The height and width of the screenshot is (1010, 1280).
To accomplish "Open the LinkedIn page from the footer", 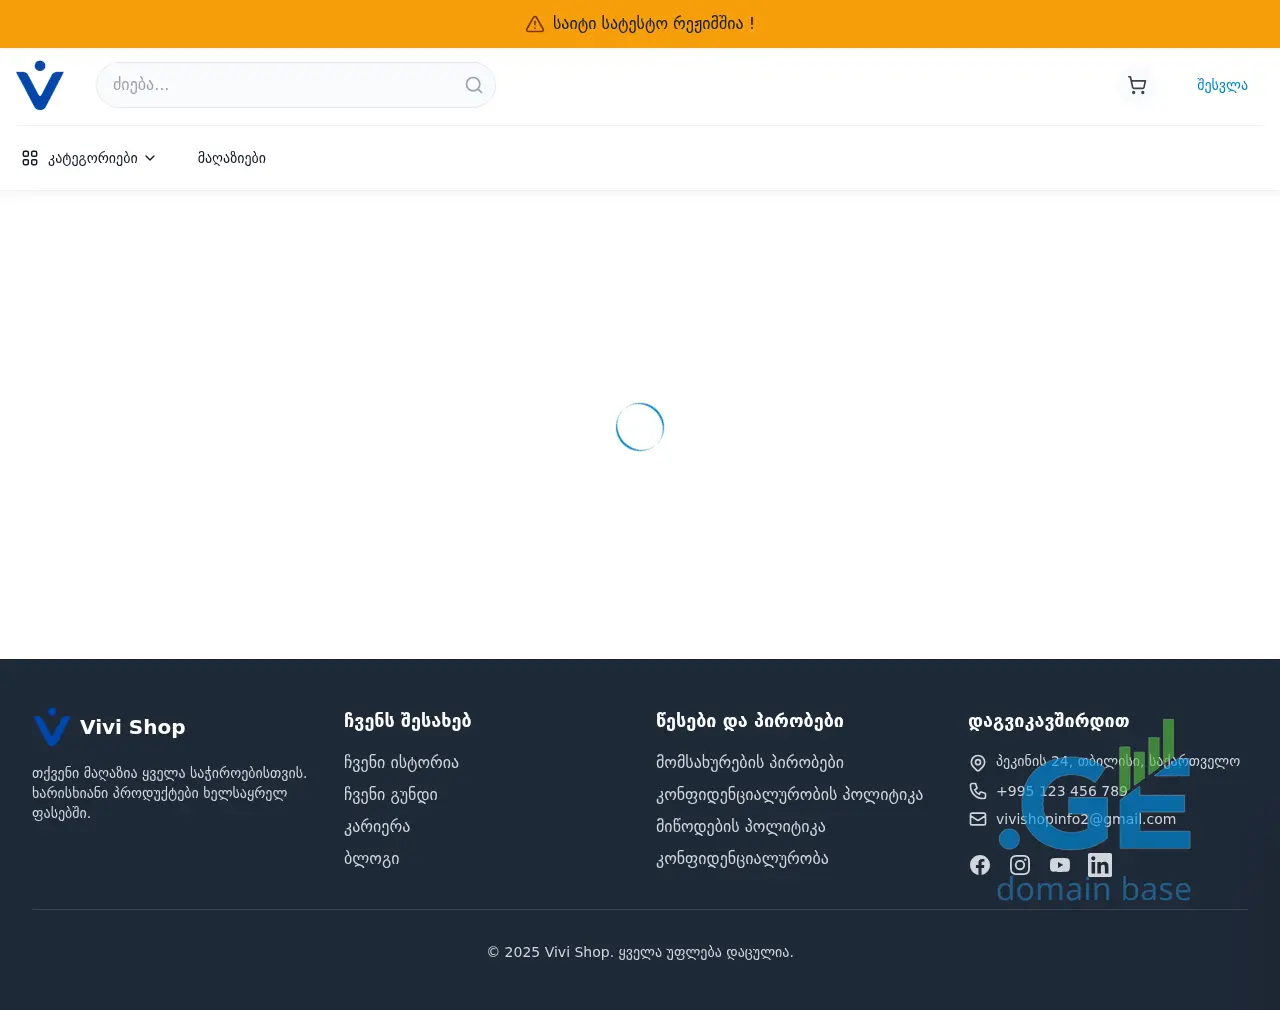I will (x=1100, y=865).
